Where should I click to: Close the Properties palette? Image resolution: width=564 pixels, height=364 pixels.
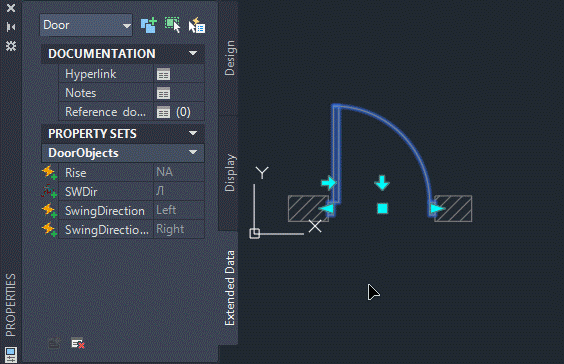(x=11, y=8)
